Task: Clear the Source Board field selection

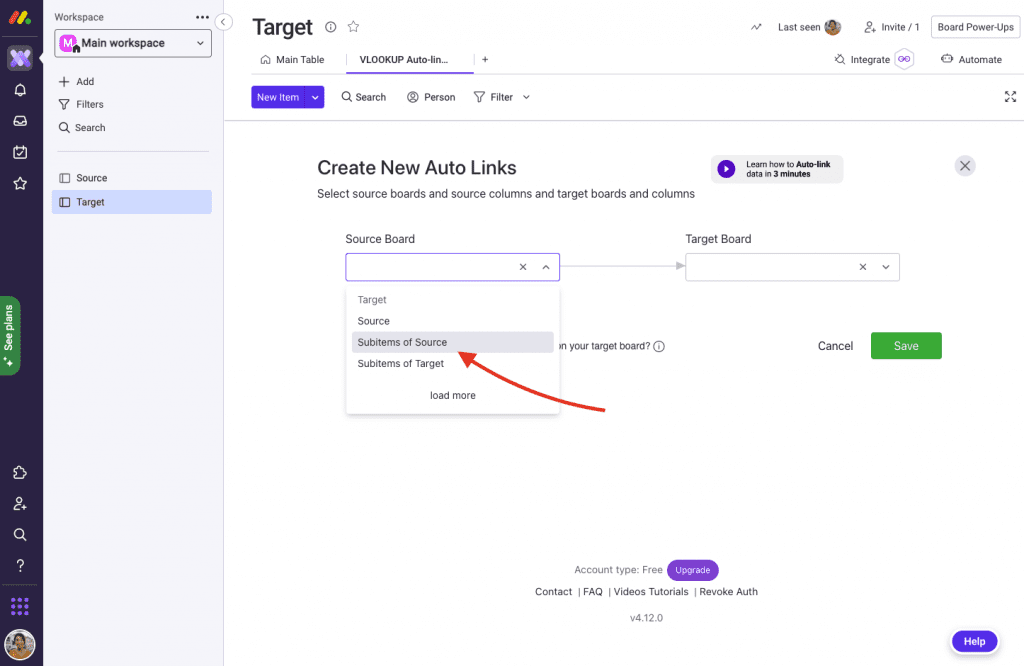Action: coord(523,267)
